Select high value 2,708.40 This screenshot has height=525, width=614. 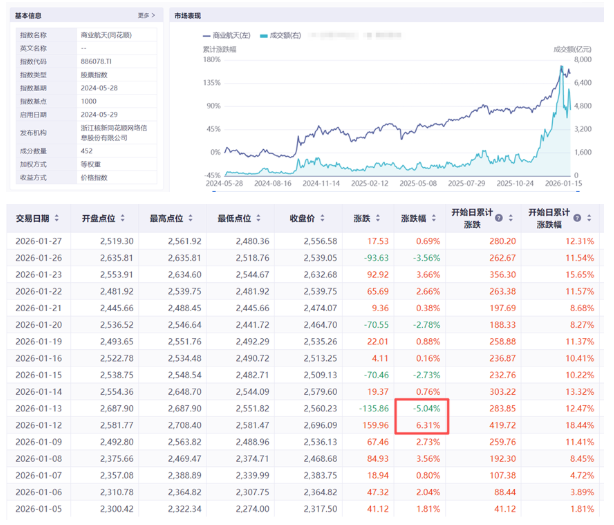[x=184, y=426]
